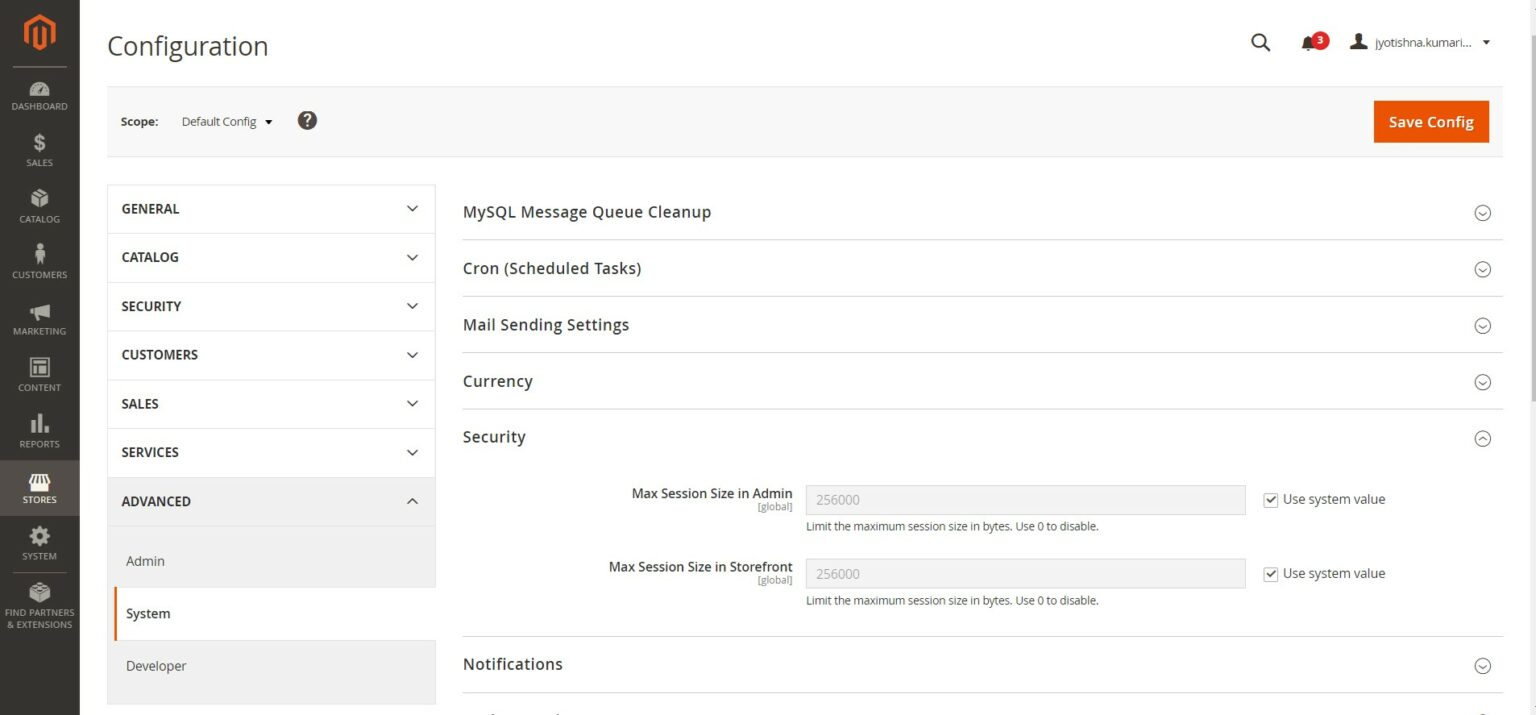The width and height of the screenshot is (1536, 715).
Task: Click Admin field hint 'Limit the maximum session size'
Action: click(x=952, y=526)
